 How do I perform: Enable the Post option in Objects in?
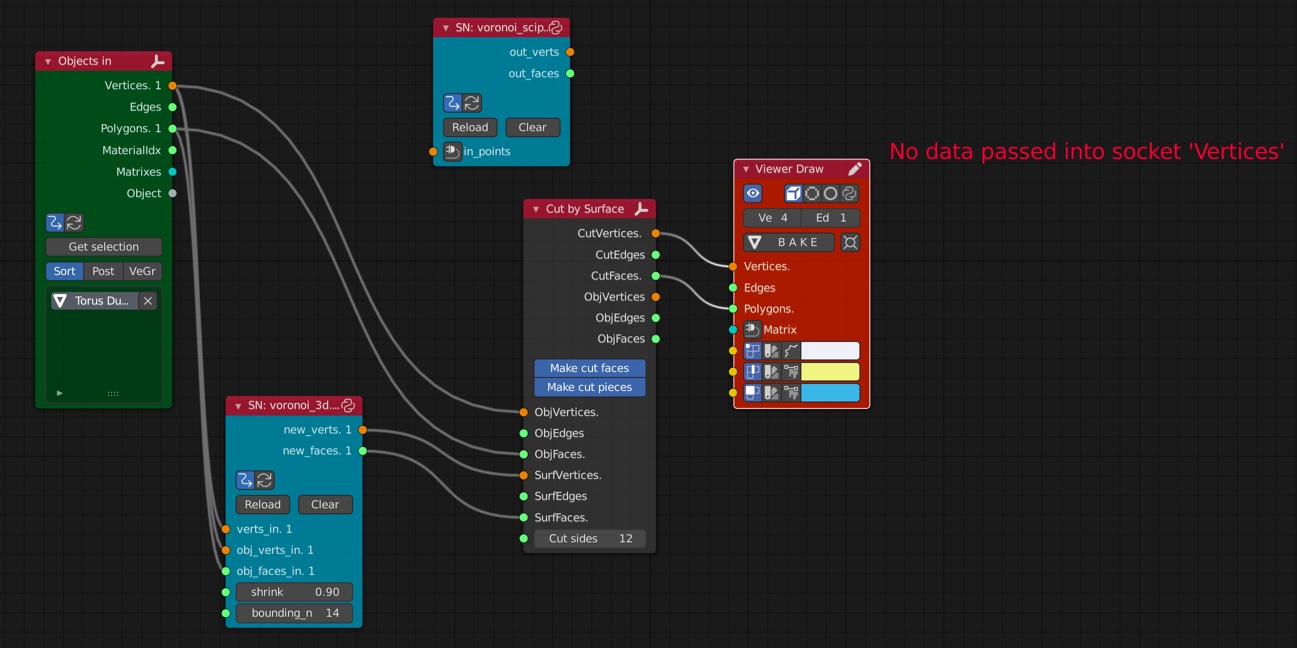pos(103,271)
